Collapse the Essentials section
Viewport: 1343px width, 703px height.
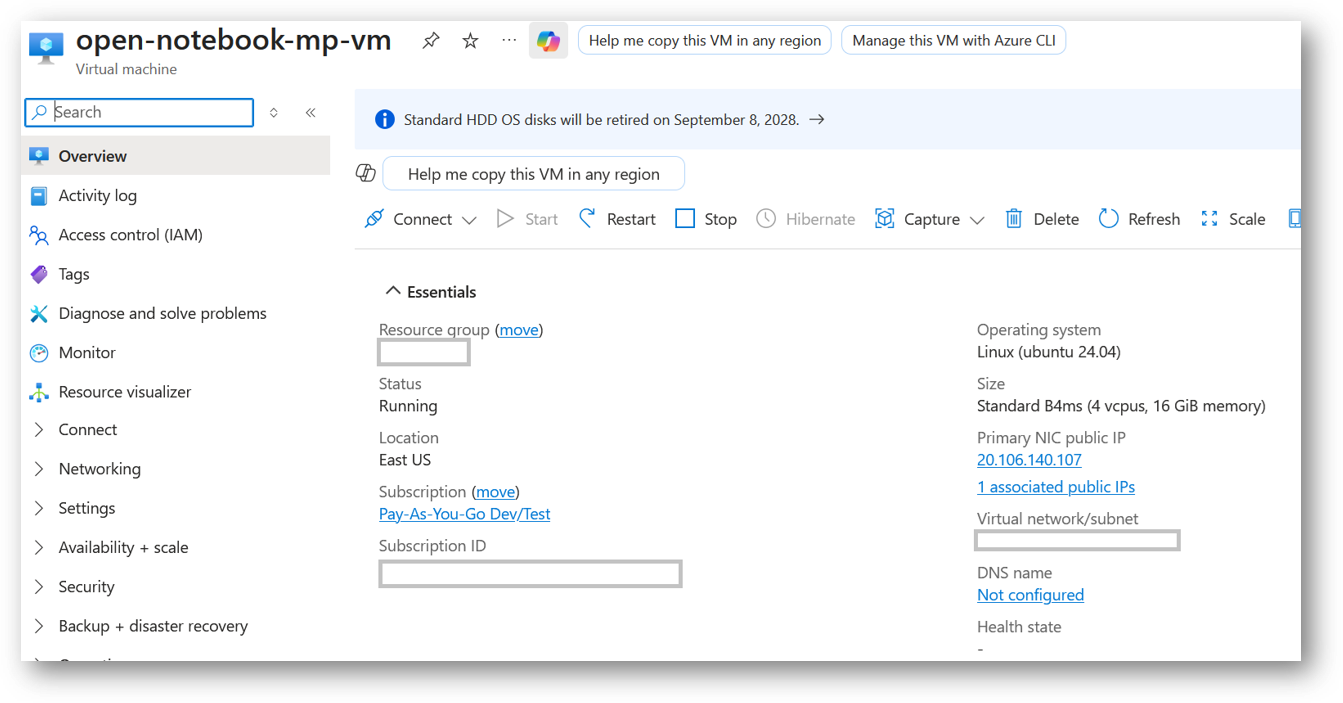[393, 291]
